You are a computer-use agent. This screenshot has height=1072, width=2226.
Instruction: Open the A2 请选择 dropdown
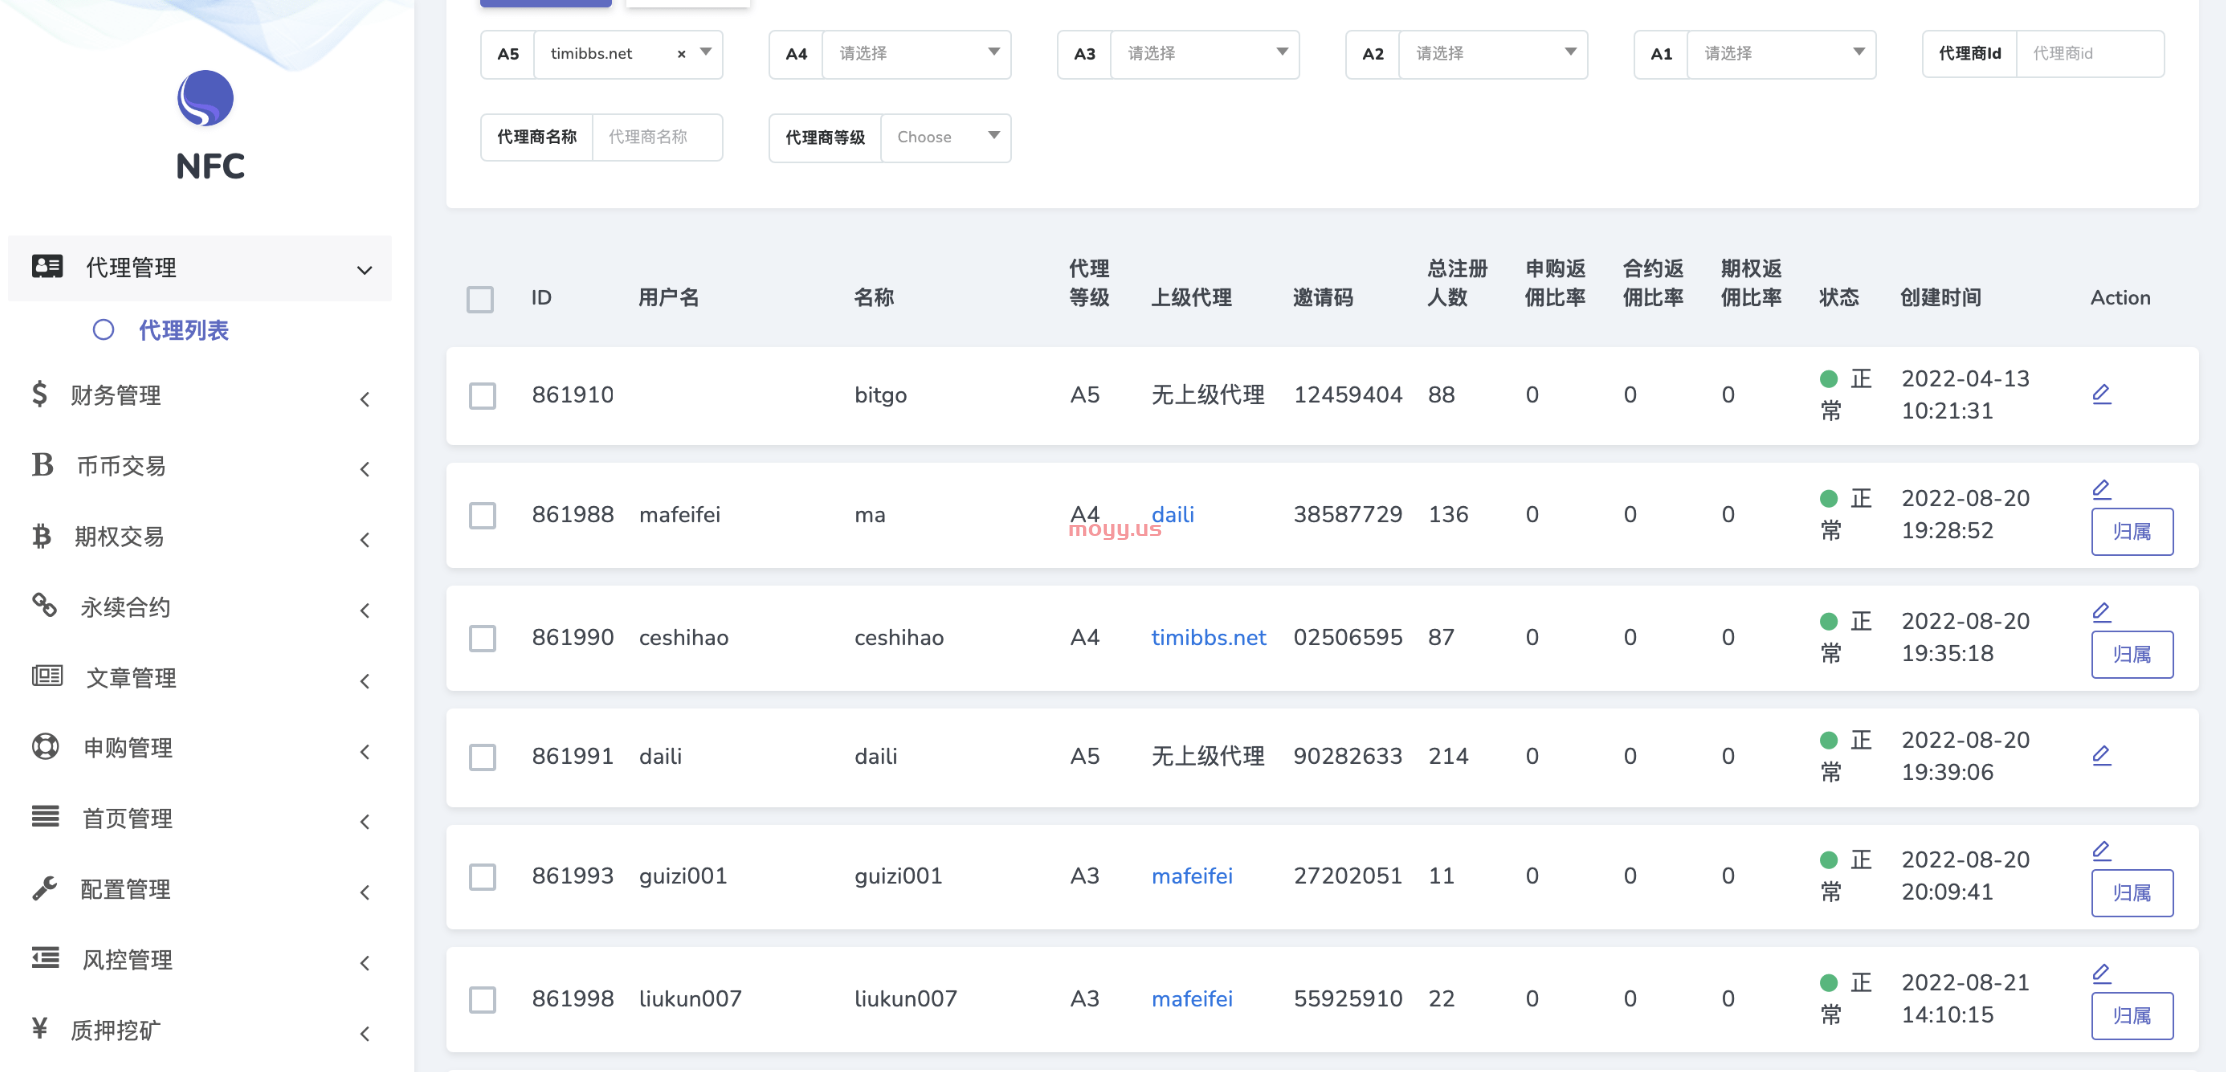pyautogui.click(x=1492, y=54)
